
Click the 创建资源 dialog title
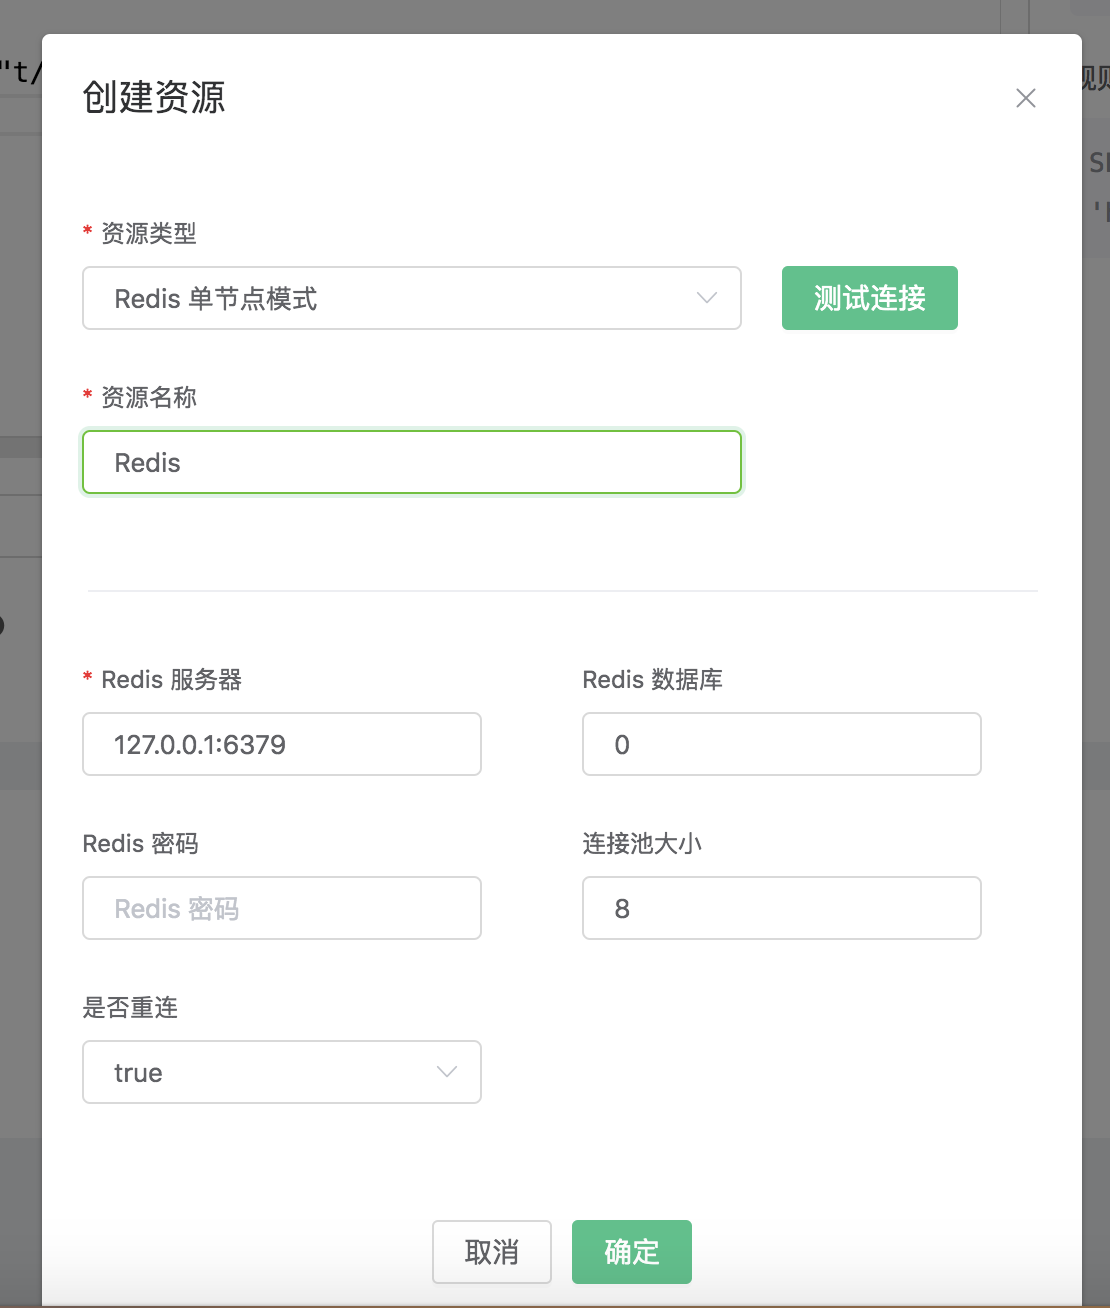(x=154, y=98)
